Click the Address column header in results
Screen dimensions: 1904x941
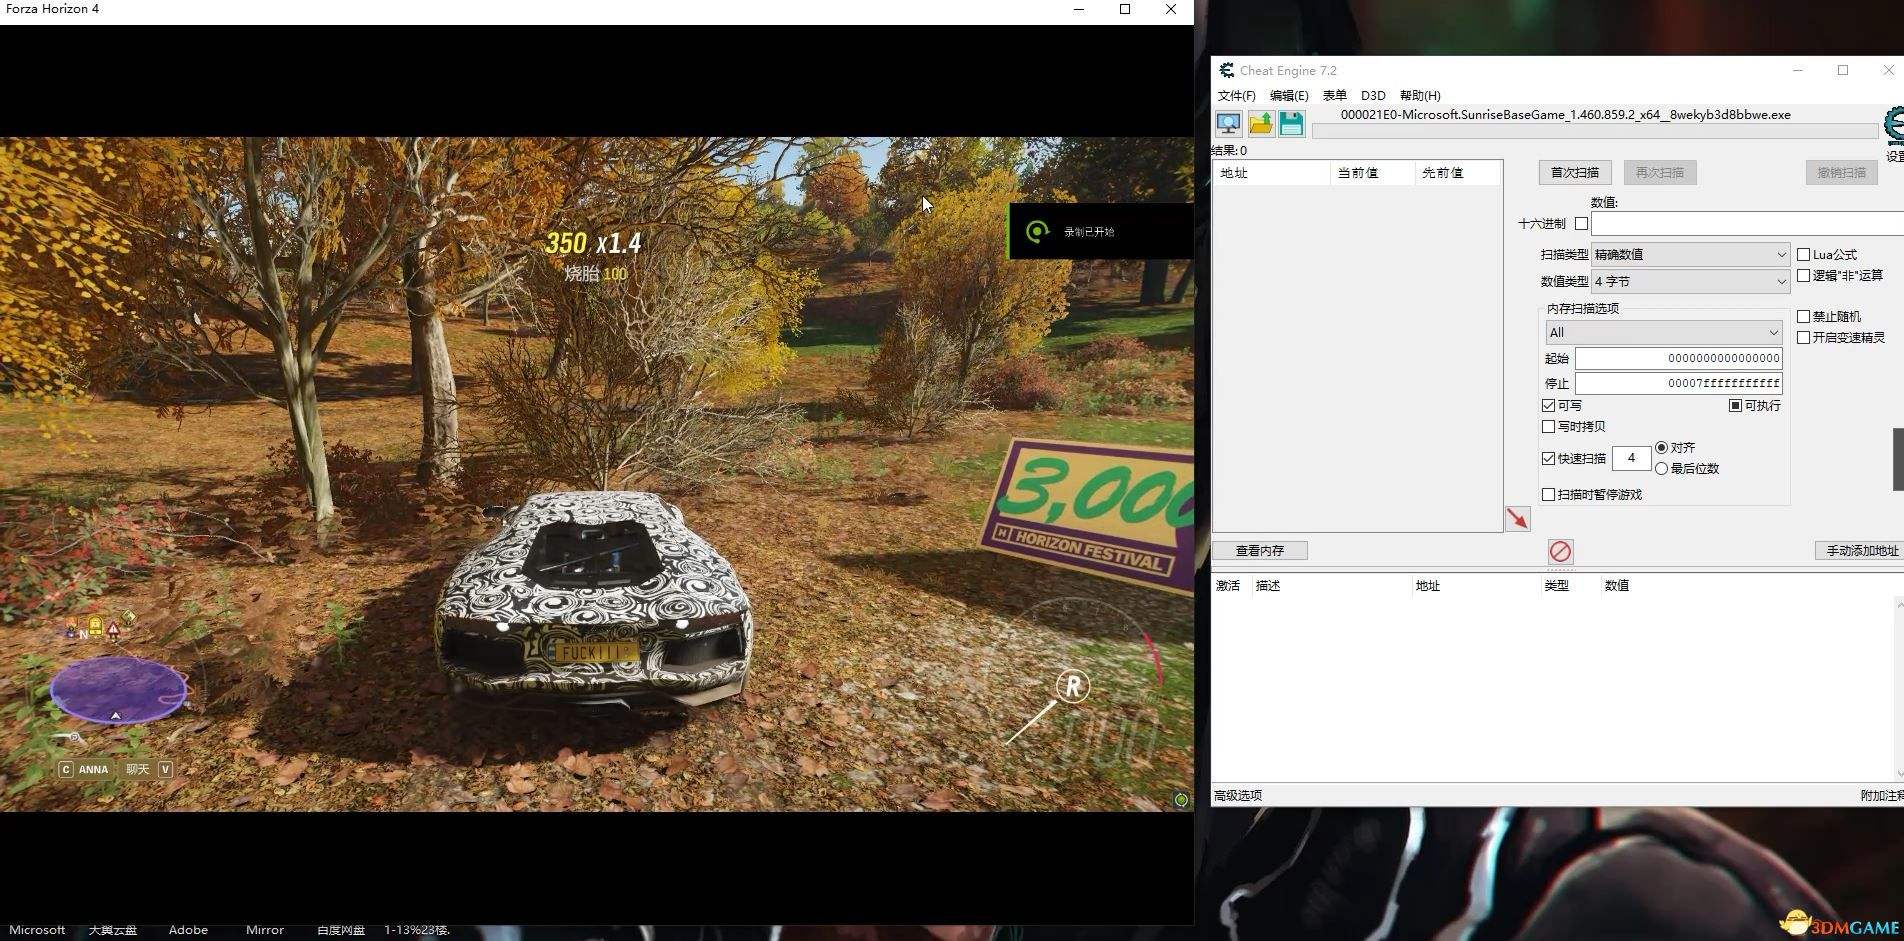point(1271,173)
